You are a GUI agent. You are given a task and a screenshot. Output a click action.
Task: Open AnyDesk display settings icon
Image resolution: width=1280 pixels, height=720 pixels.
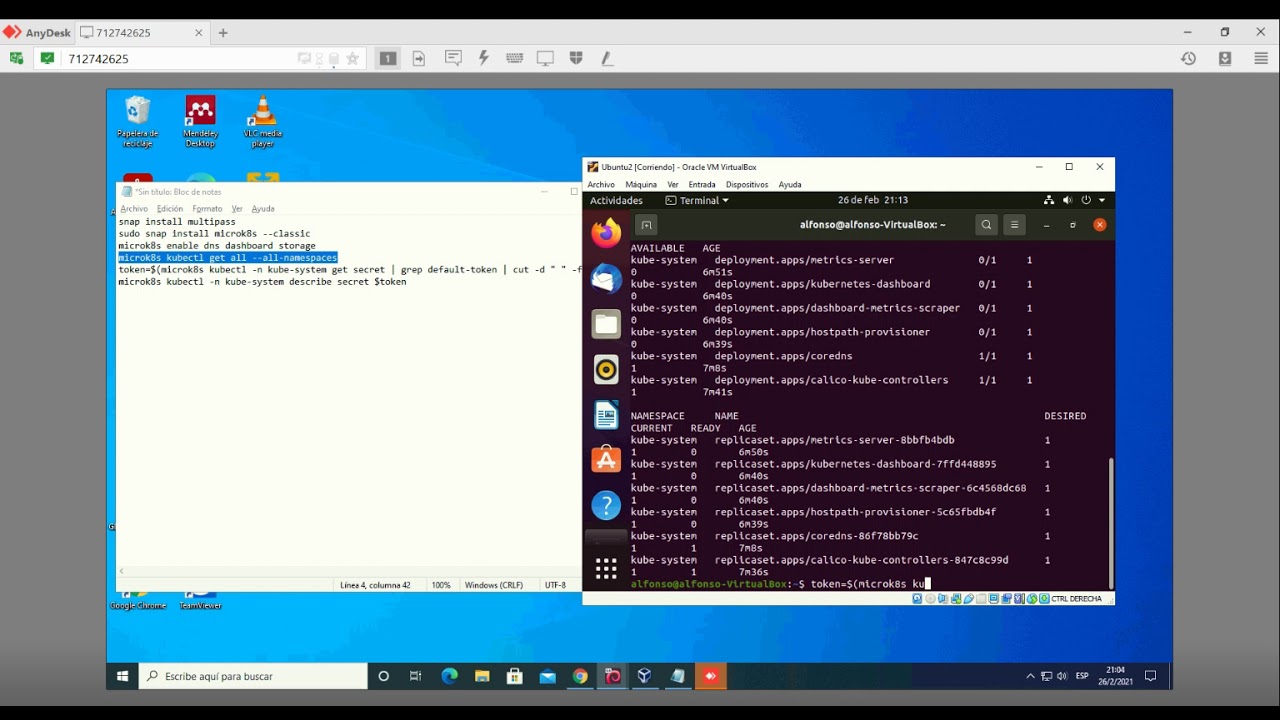click(545, 58)
